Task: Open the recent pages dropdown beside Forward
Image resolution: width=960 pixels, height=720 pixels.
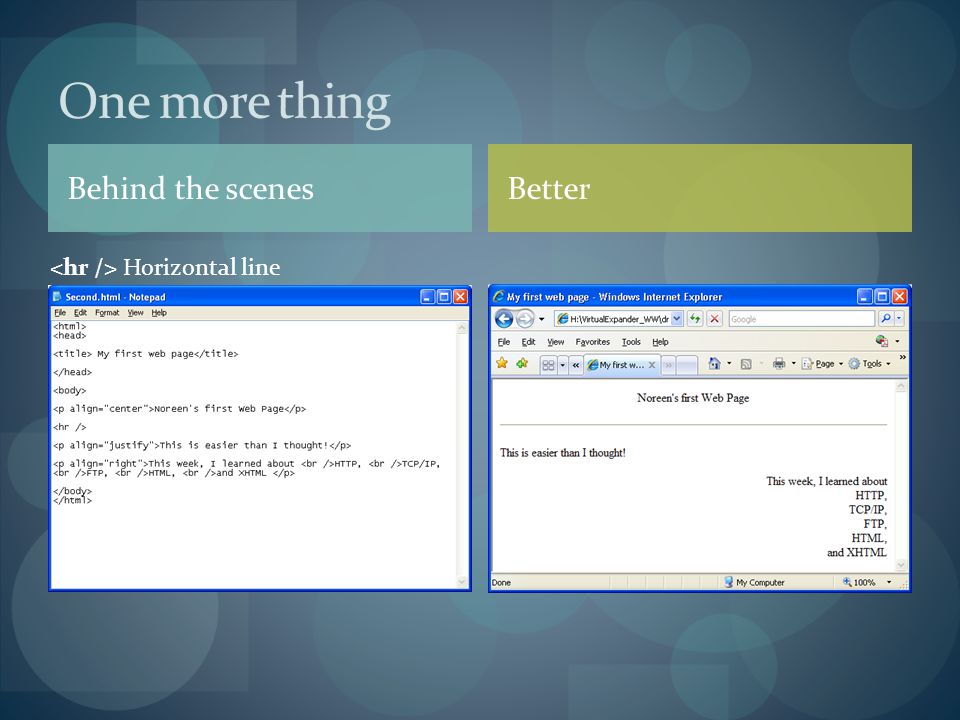Action: click(x=541, y=319)
